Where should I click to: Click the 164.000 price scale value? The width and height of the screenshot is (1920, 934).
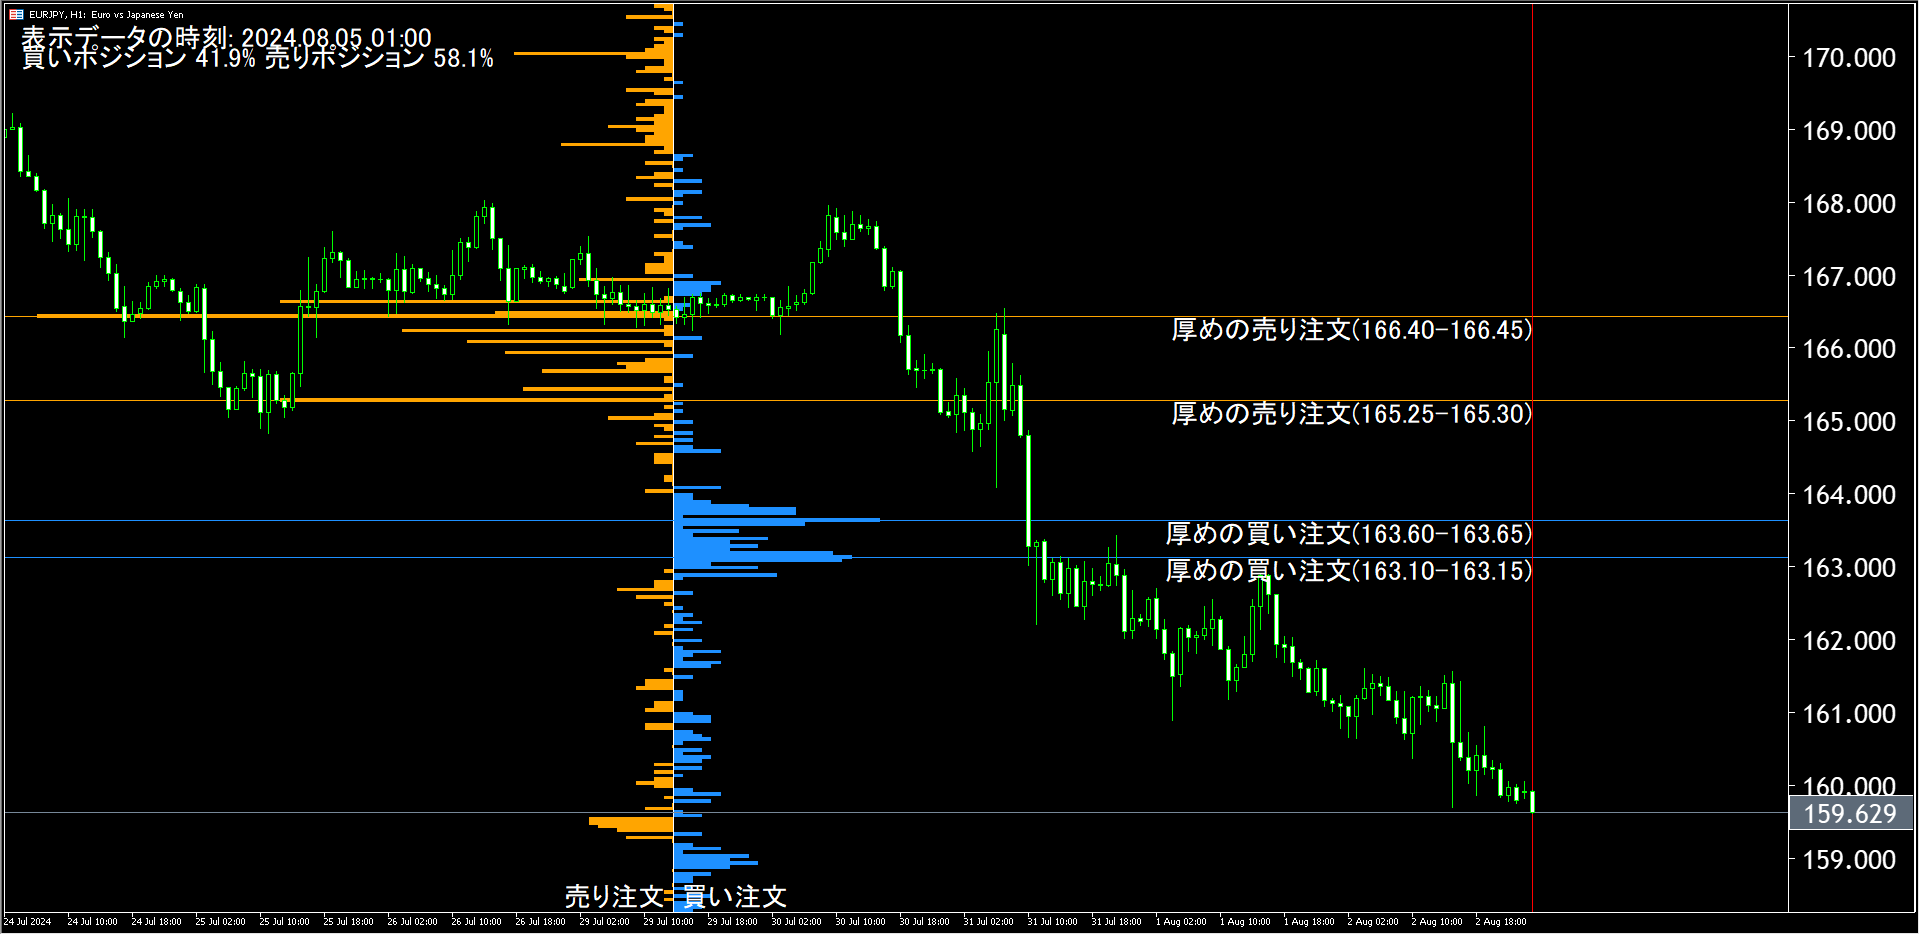point(1849,495)
